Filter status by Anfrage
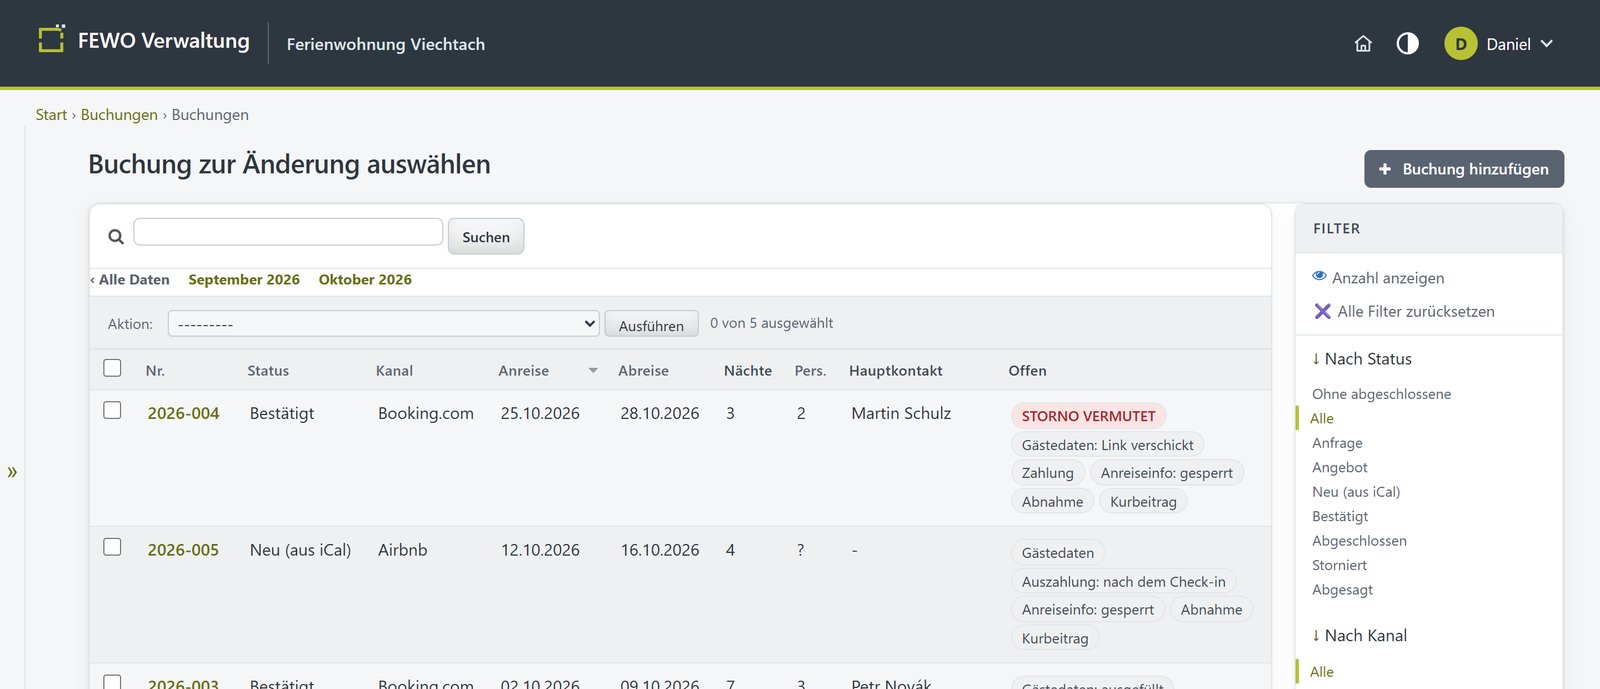The image size is (1600, 689). 1337,443
